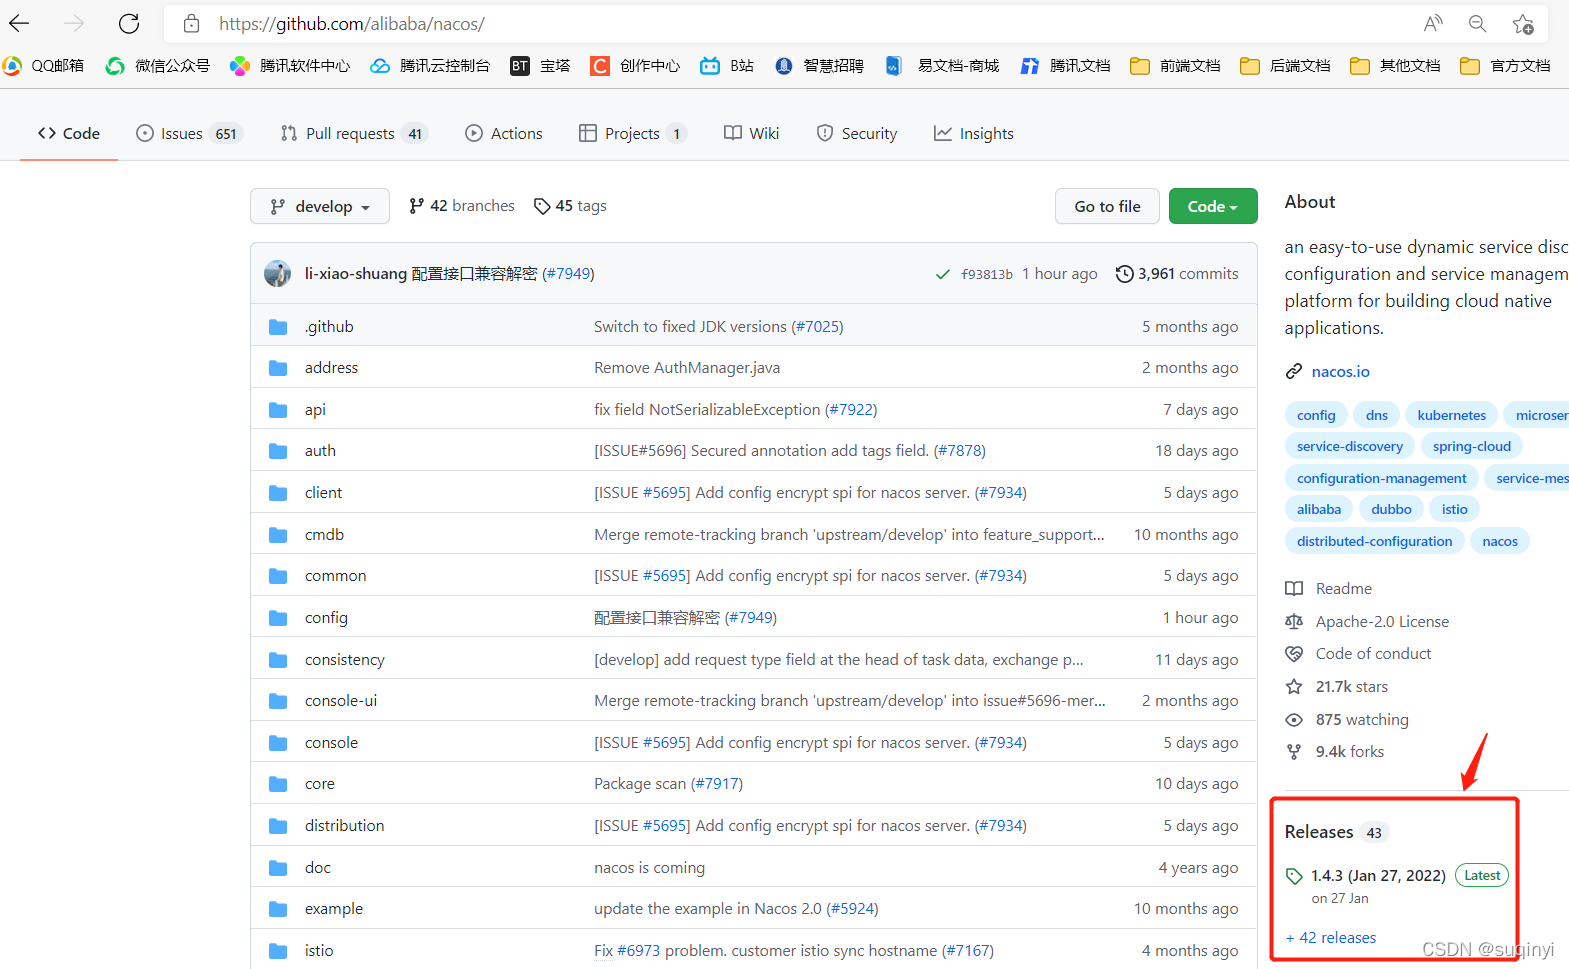Viewport: 1569px width, 969px height.
Task: Select the kubernetes topic tag
Action: [x=1451, y=415]
